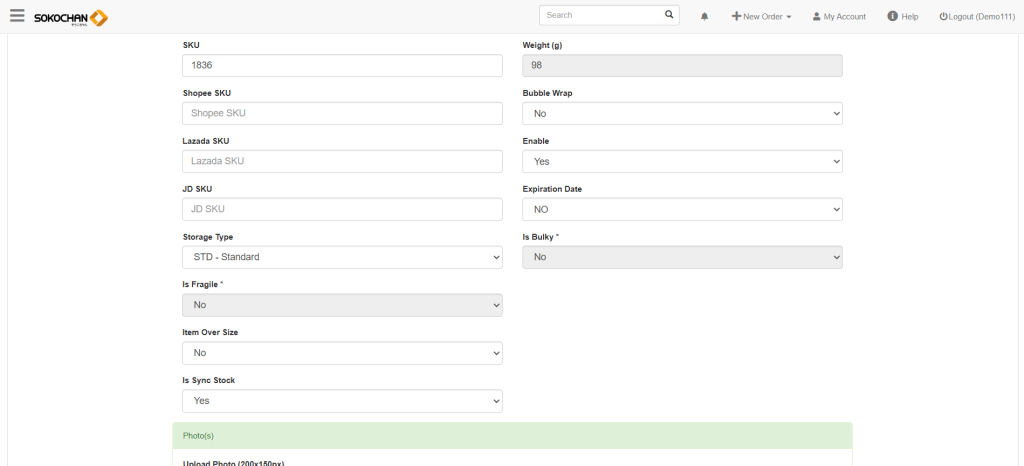
Task: Focus the top search box
Action: tap(600, 15)
